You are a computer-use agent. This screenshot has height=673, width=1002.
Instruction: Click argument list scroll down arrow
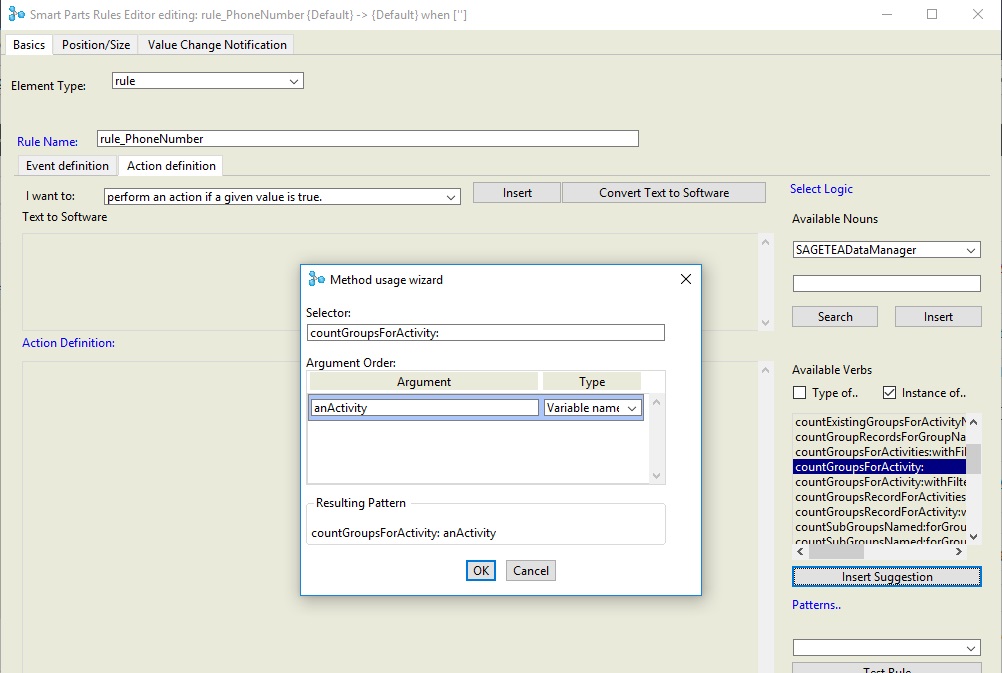(656, 476)
